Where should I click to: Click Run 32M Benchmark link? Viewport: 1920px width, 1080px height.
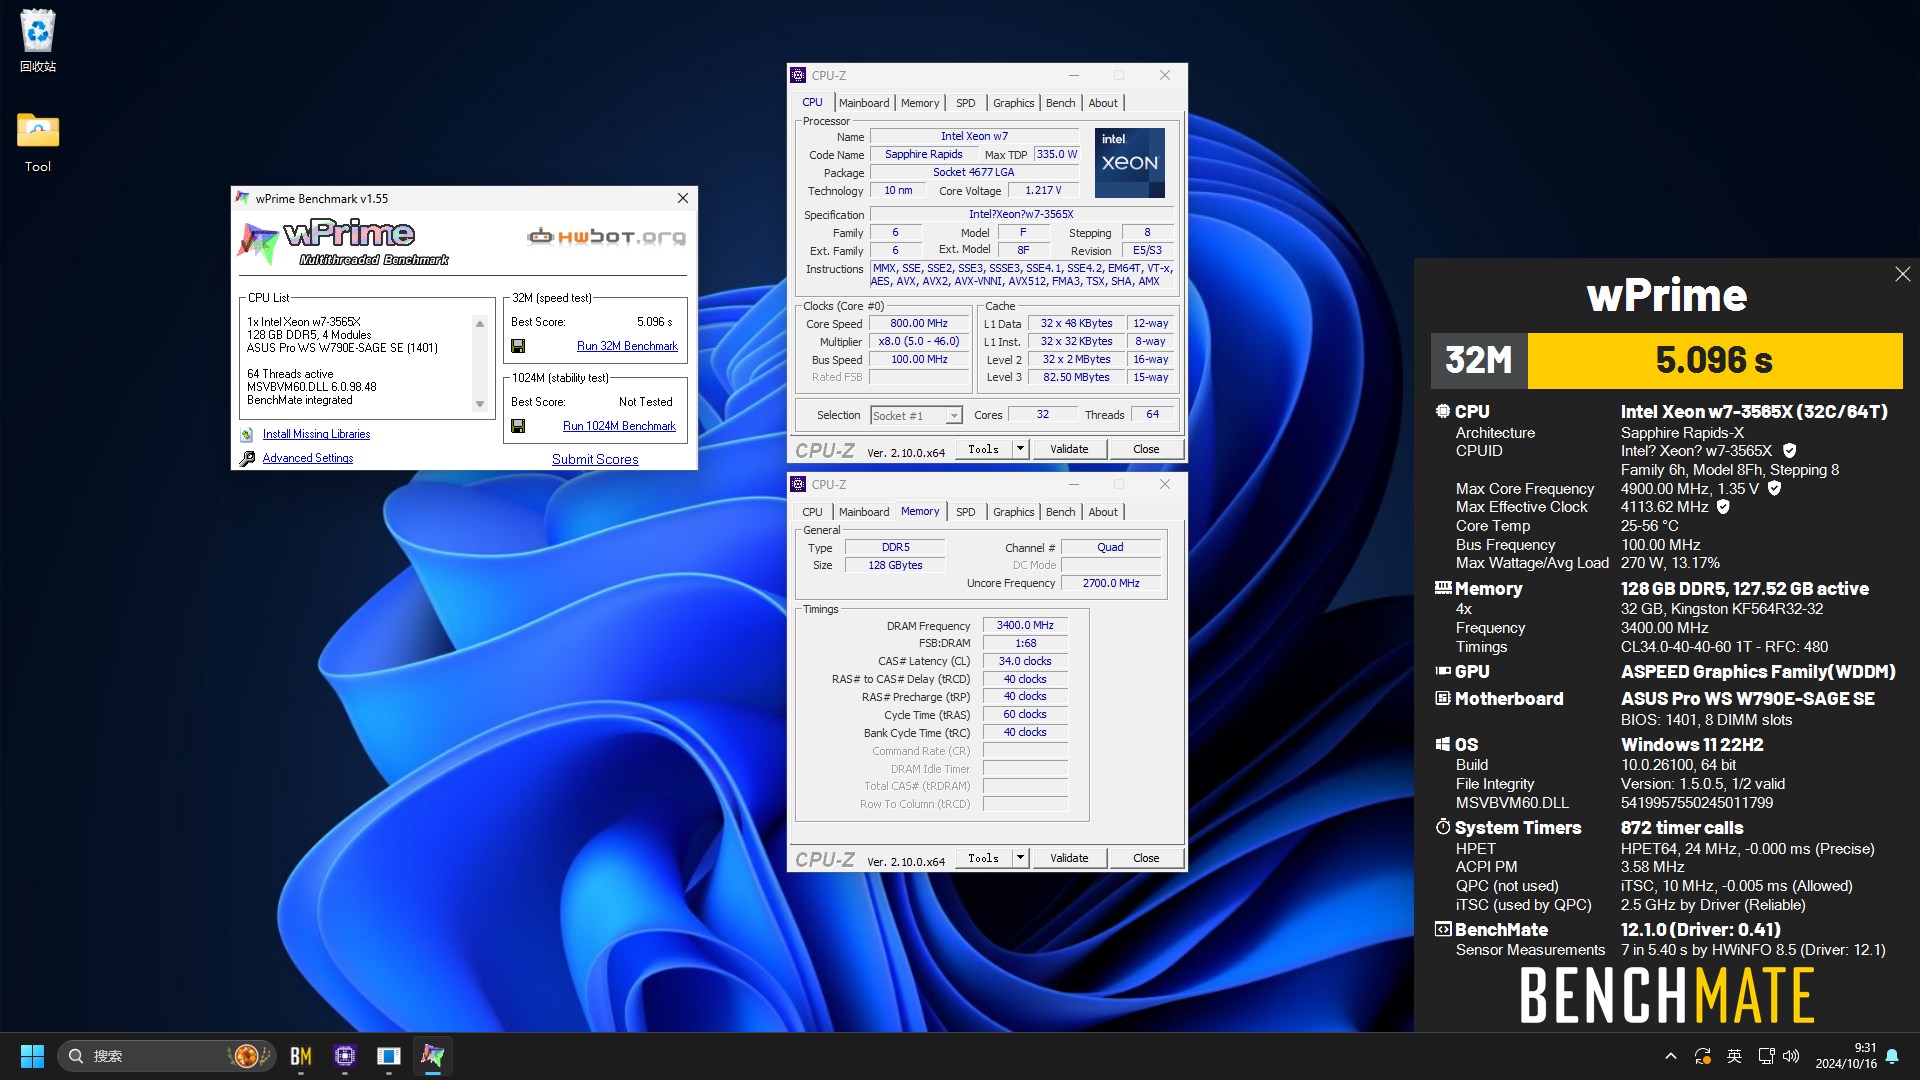(x=627, y=346)
